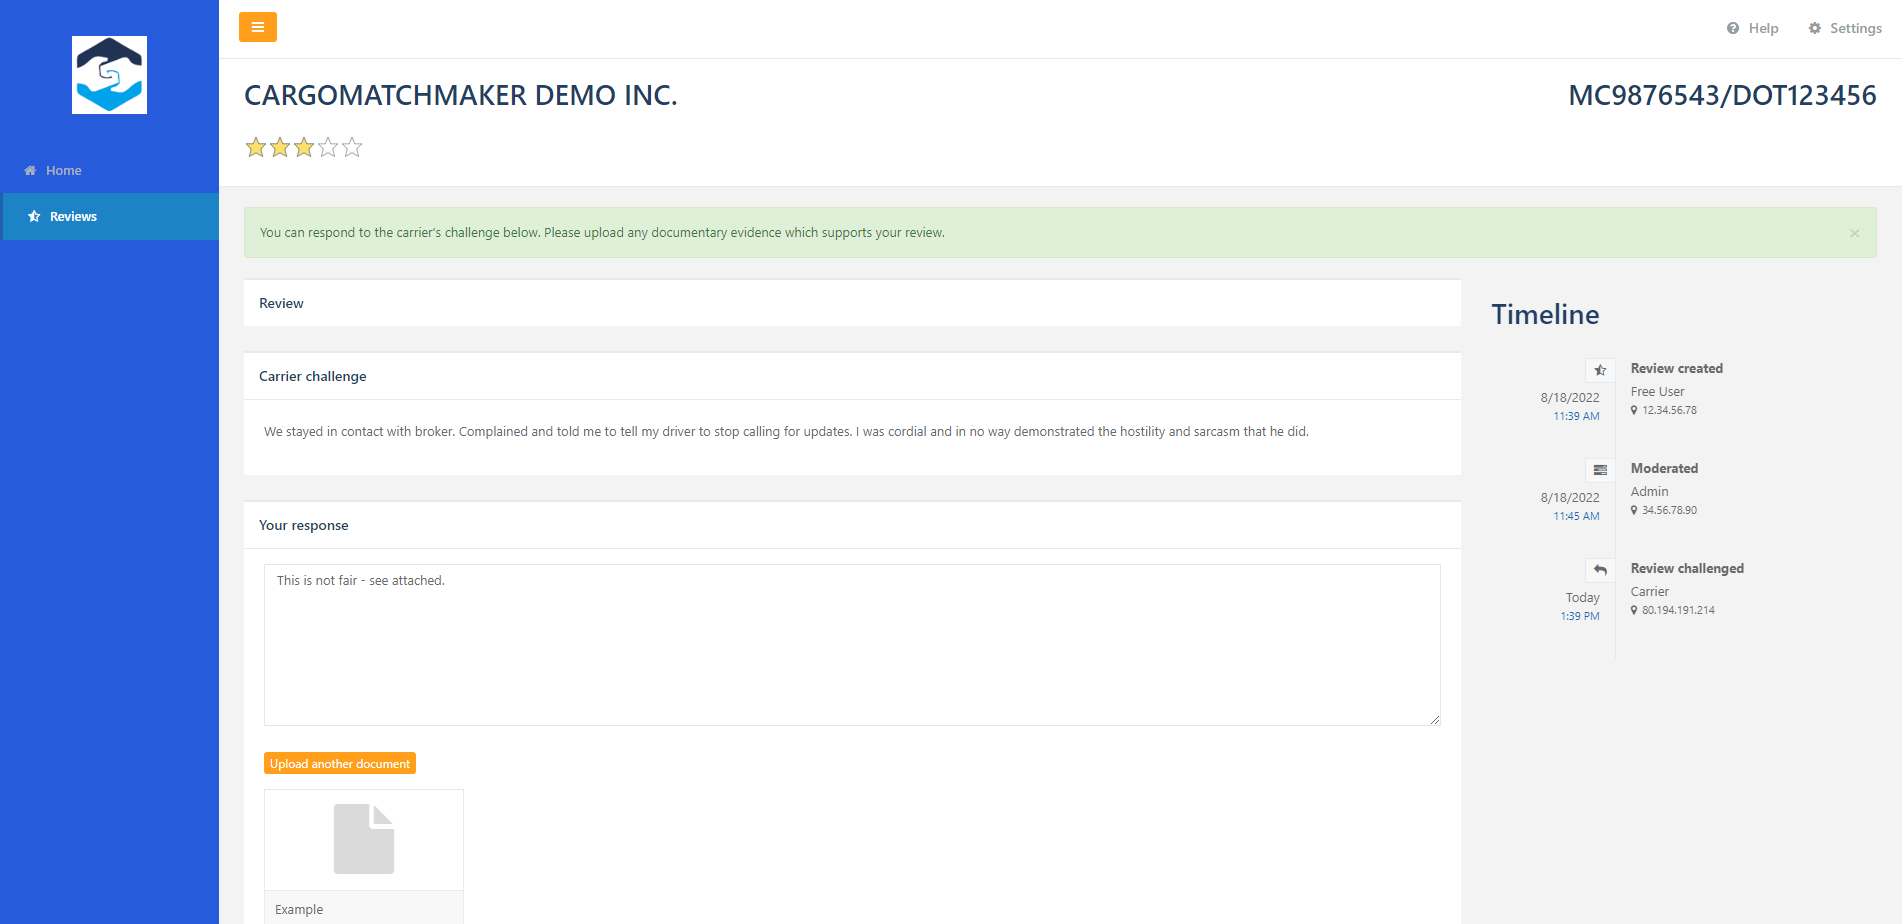The height and width of the screenshot is (924, 1902).
Task: Open the Help link
Action: (1752, 28)
